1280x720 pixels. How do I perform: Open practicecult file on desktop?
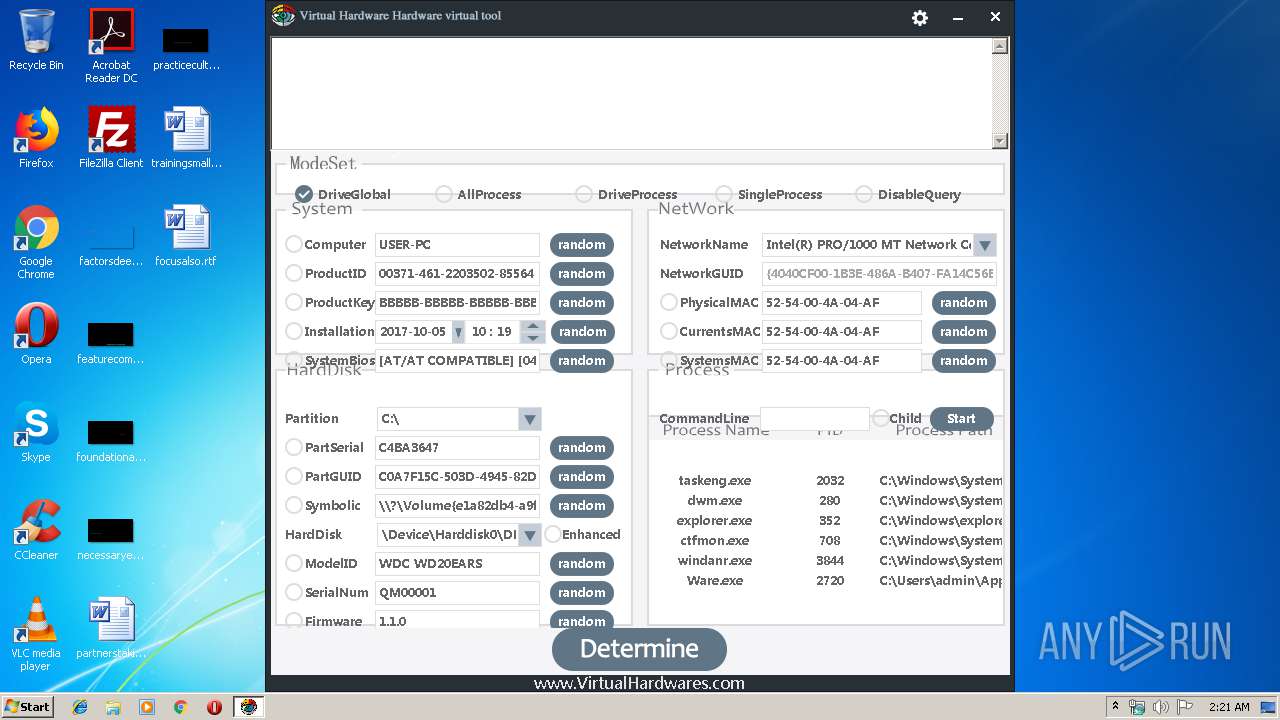click(x=186, y=48)
